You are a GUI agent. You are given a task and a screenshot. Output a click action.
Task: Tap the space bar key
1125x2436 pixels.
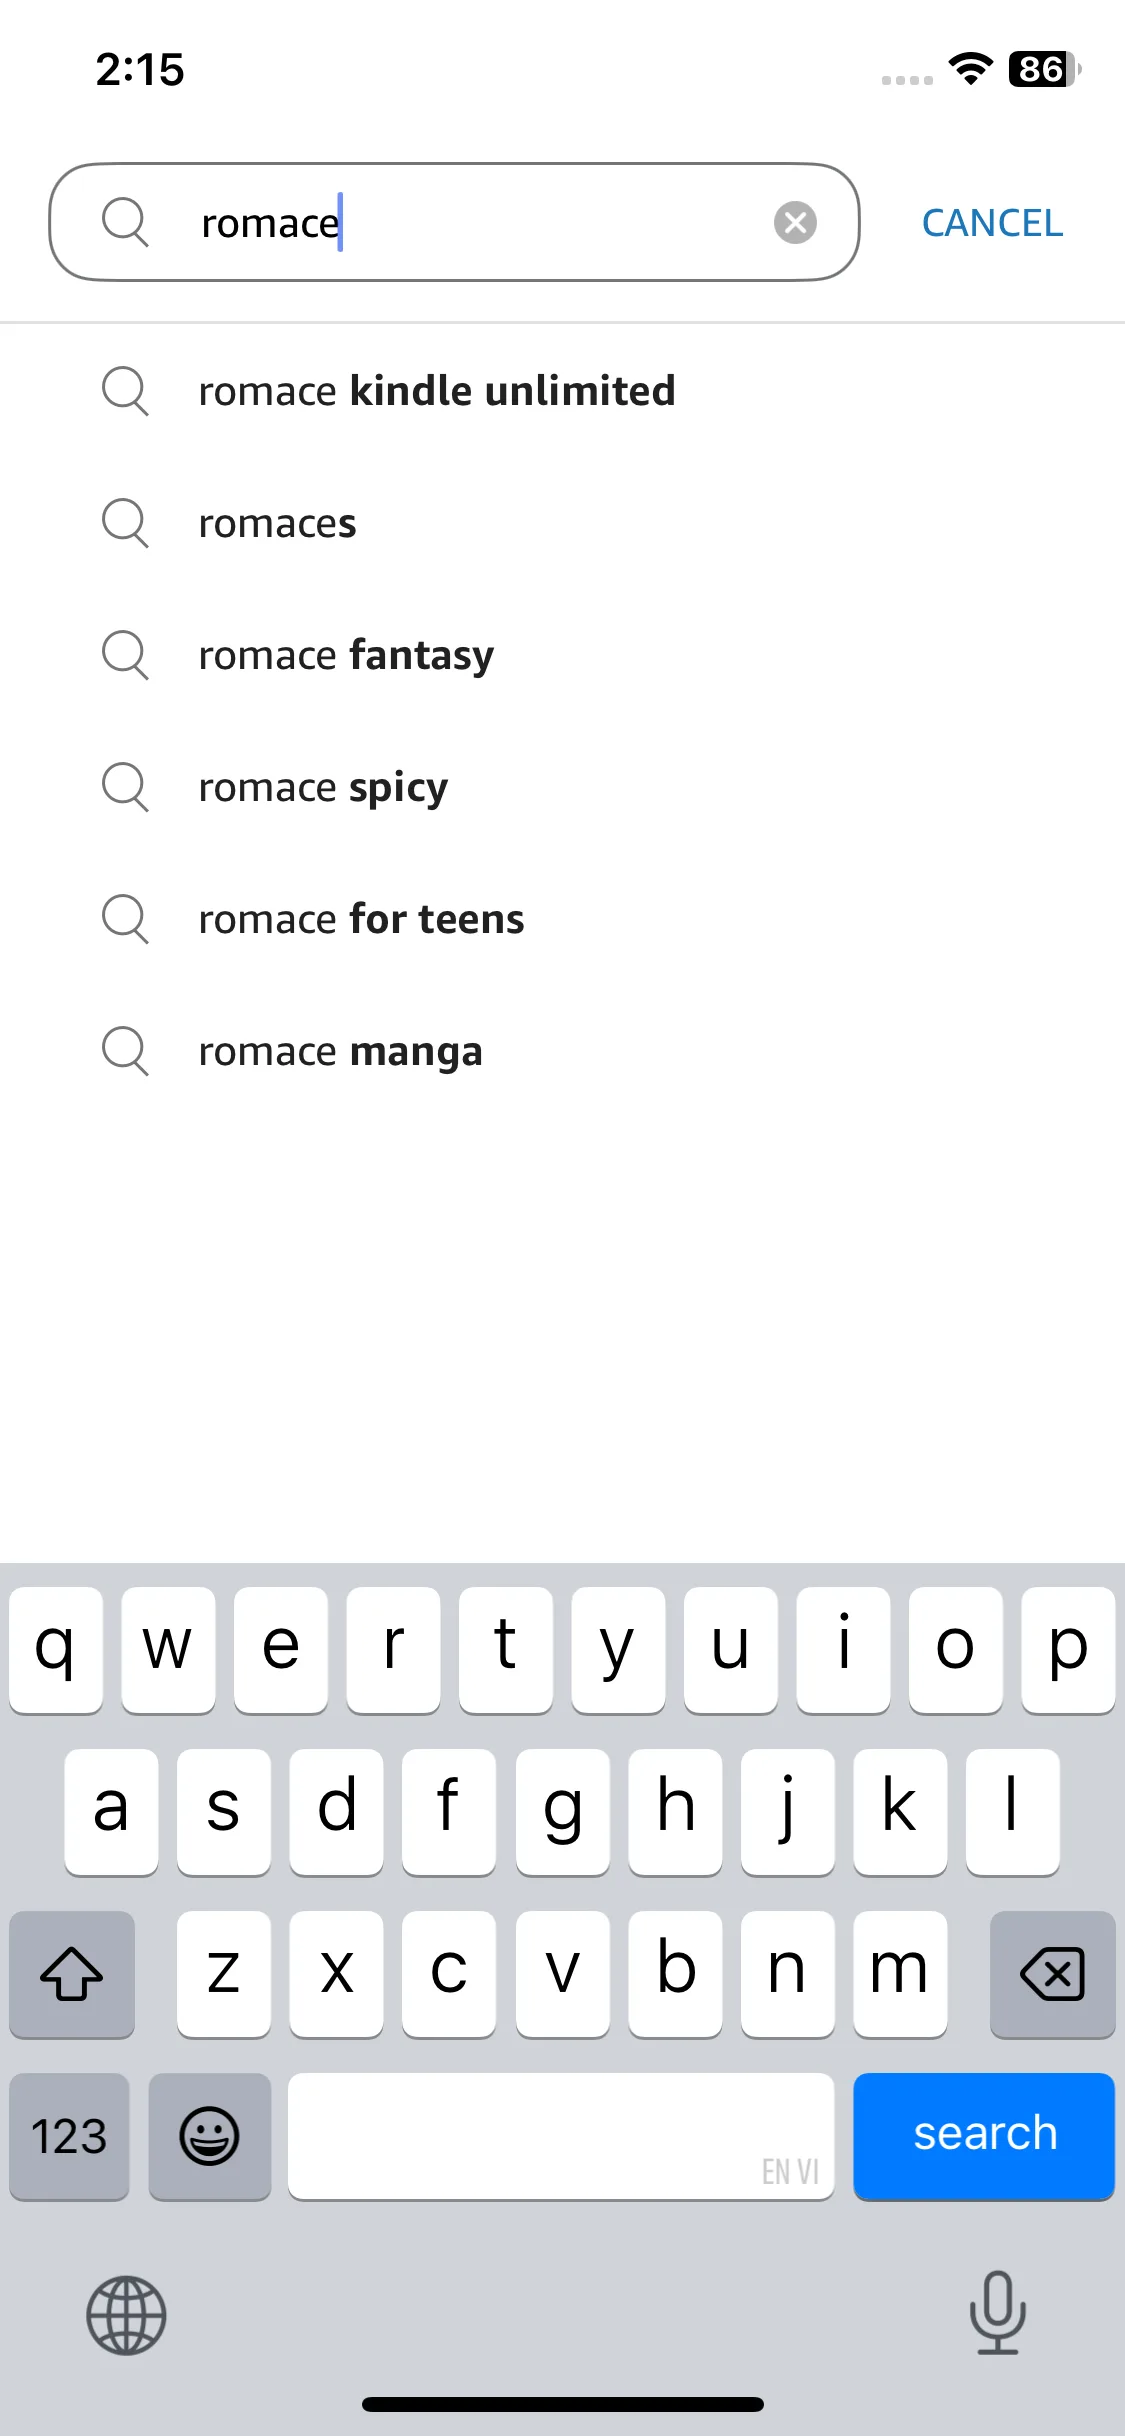561,2136
